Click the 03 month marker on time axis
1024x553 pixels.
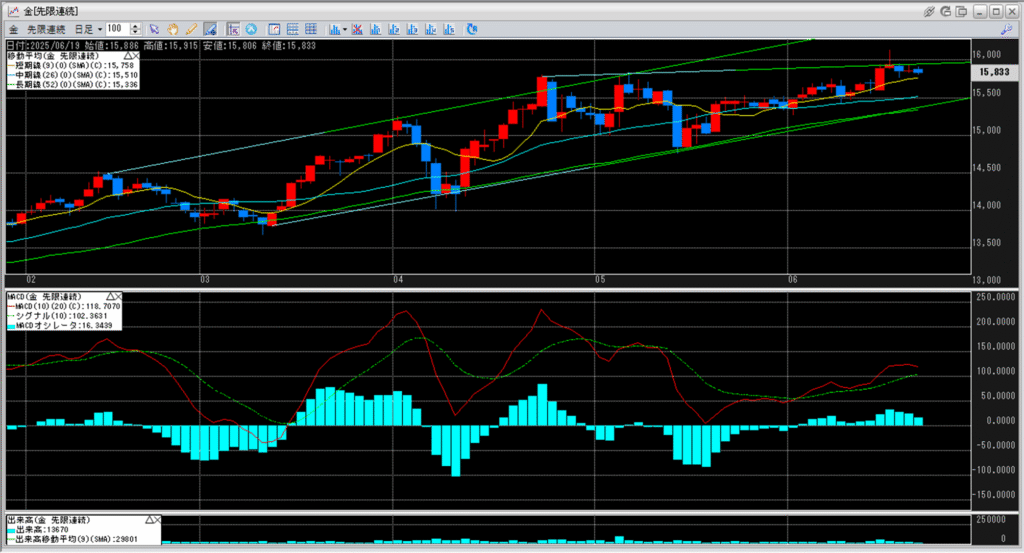click(205, 279)
